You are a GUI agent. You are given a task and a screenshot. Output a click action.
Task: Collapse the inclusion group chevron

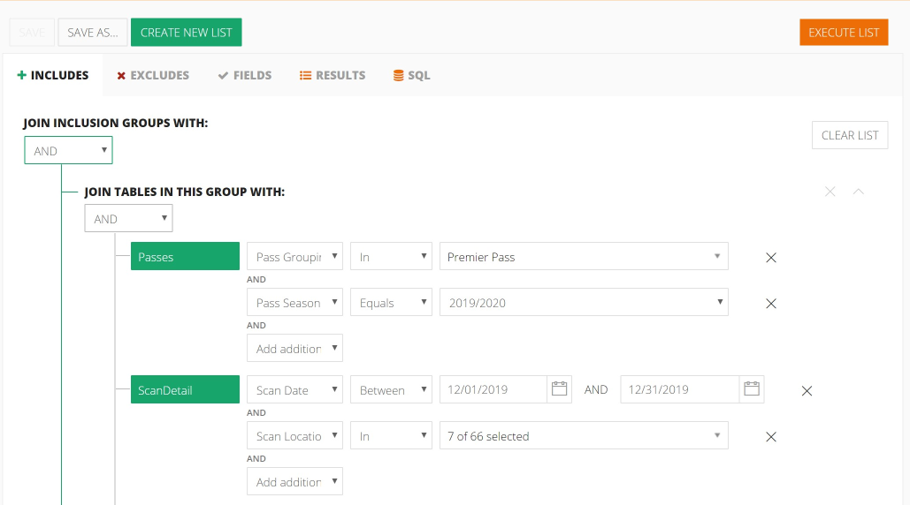[858, 192]
